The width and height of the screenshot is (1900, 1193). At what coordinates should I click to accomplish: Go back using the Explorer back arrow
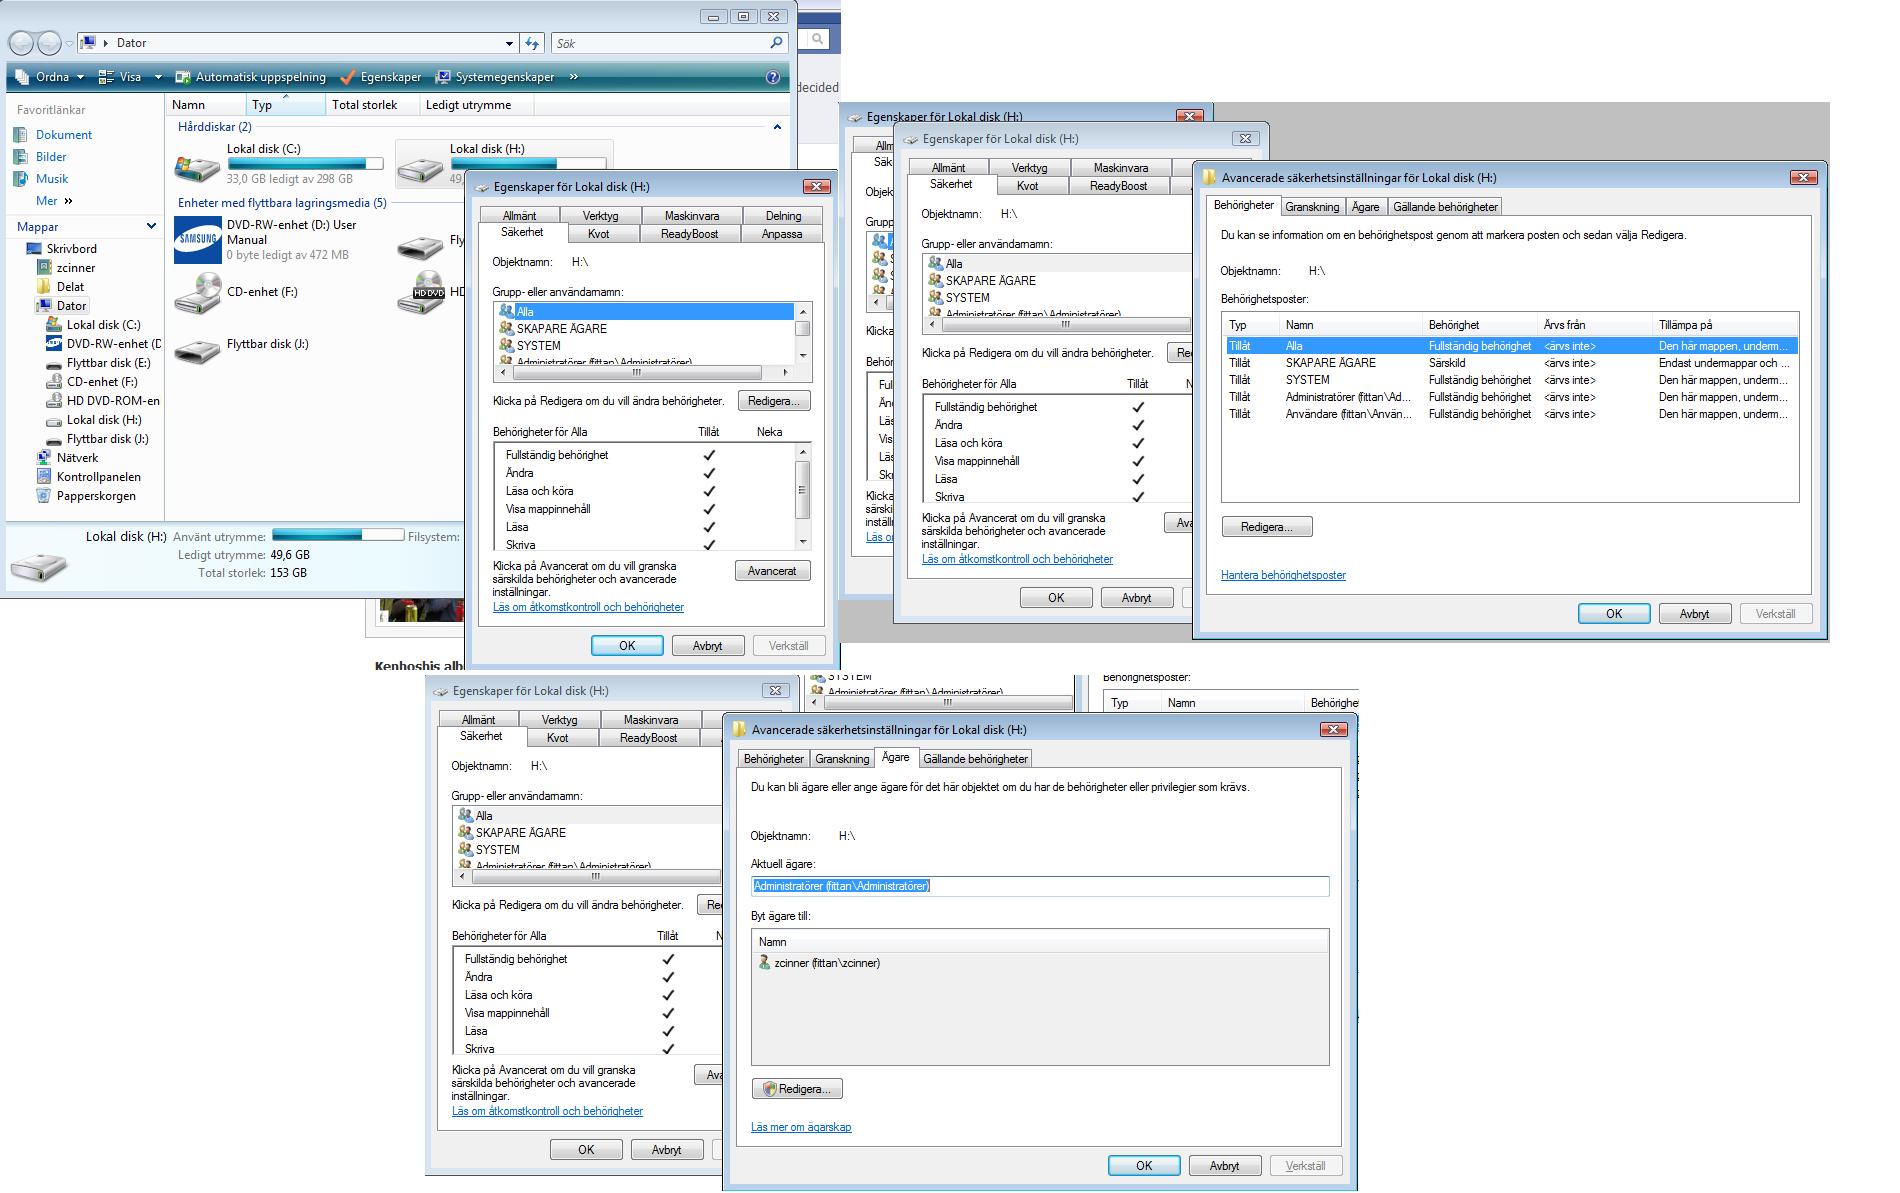click(x=21, y=43)
